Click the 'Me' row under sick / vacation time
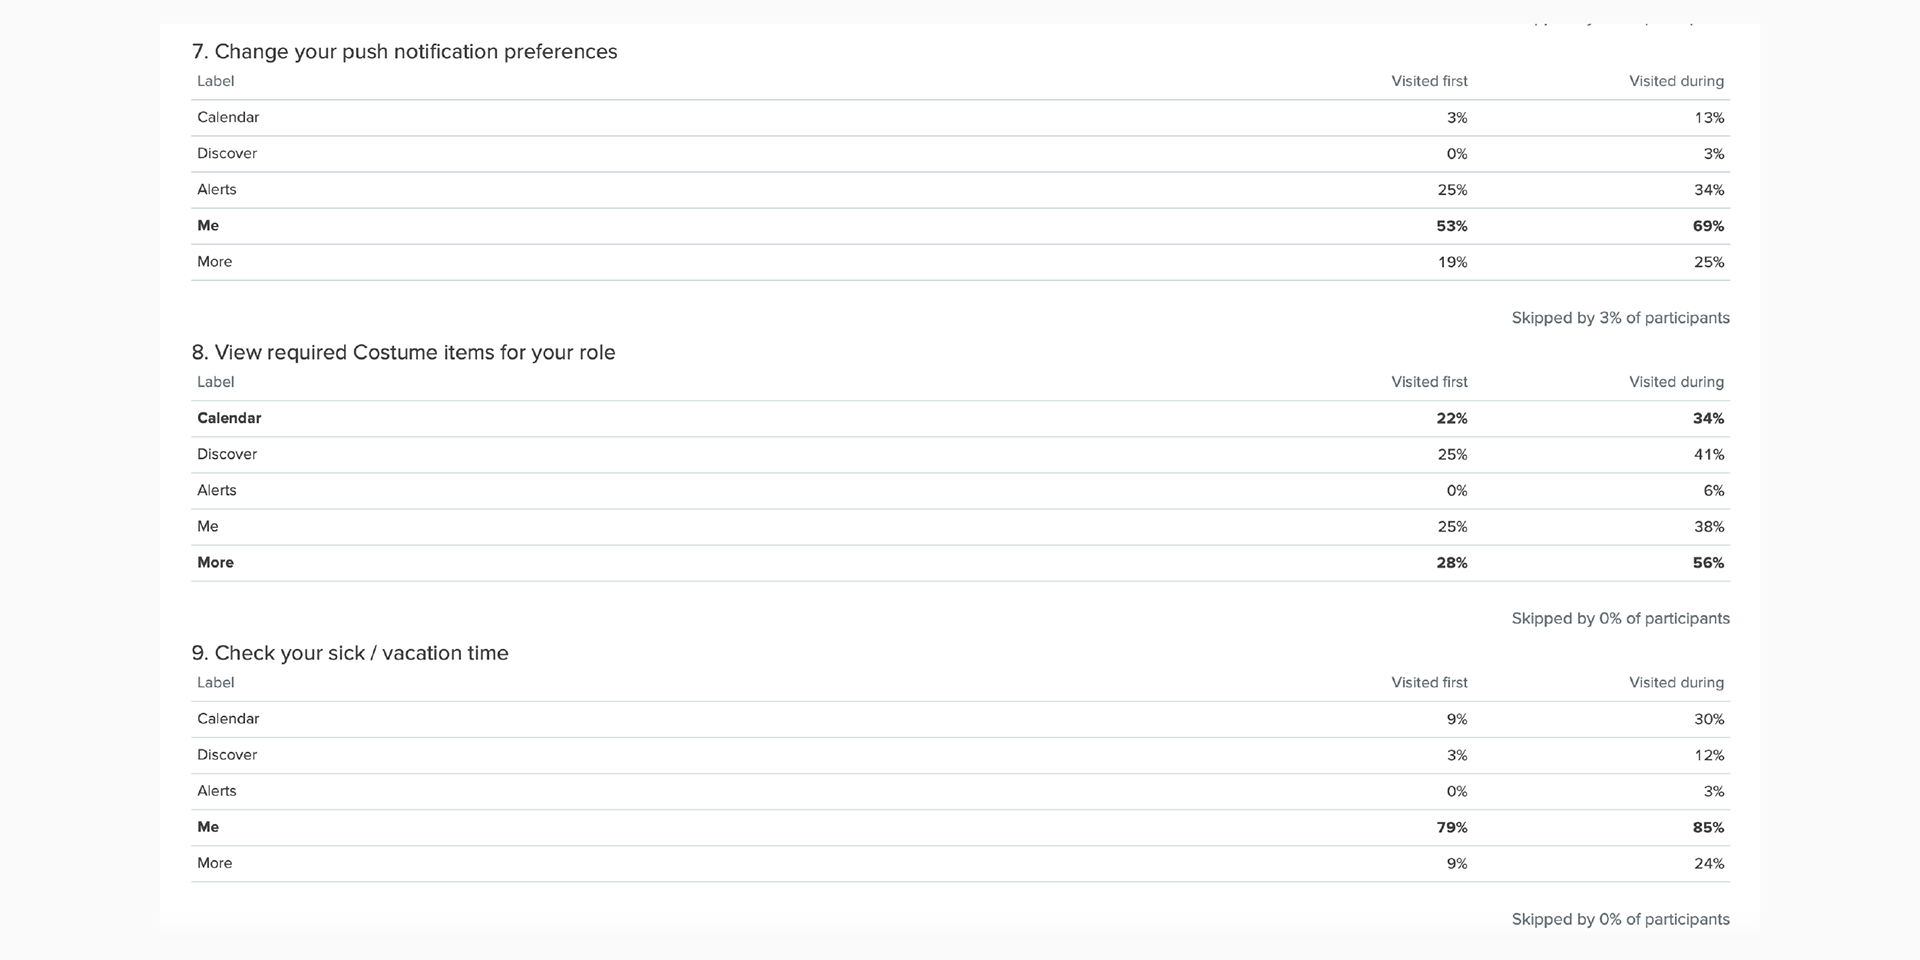The image size is (1920, 960). coord(960,827)
